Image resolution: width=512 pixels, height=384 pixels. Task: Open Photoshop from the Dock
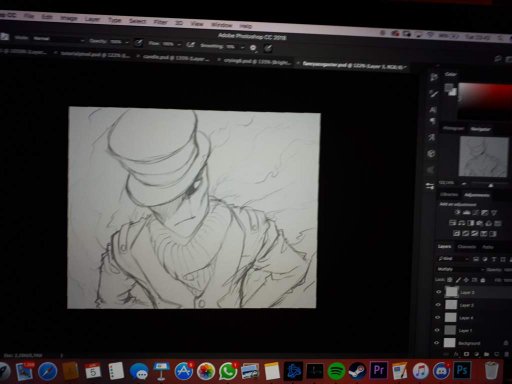click(462, 370)
